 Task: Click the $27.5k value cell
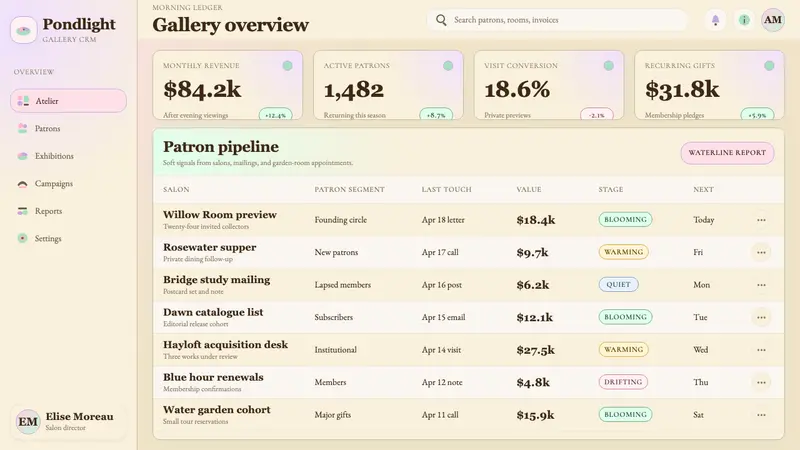(x=535, y=350)
